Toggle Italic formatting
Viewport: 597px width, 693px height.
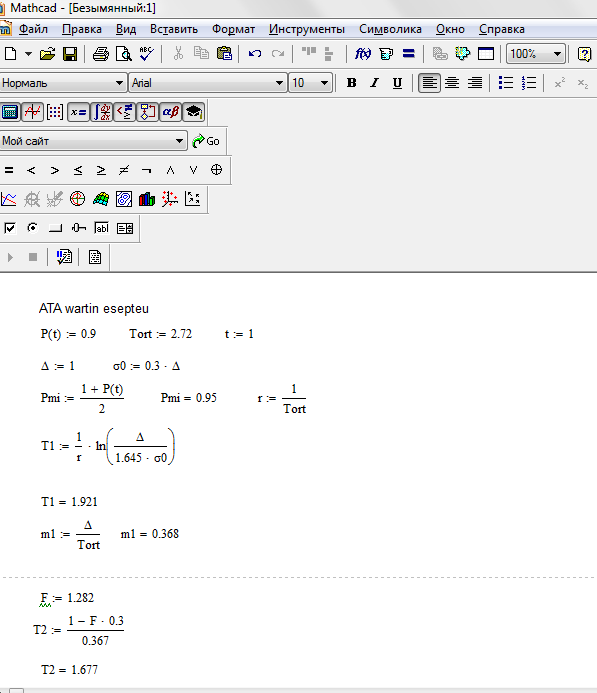click(x=374, y=83)
